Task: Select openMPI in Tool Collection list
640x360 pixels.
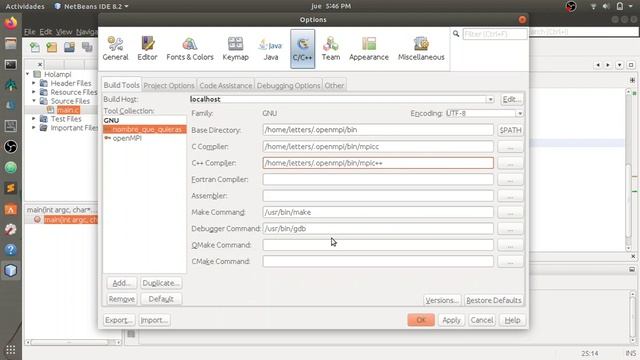Action: point(127,138)
